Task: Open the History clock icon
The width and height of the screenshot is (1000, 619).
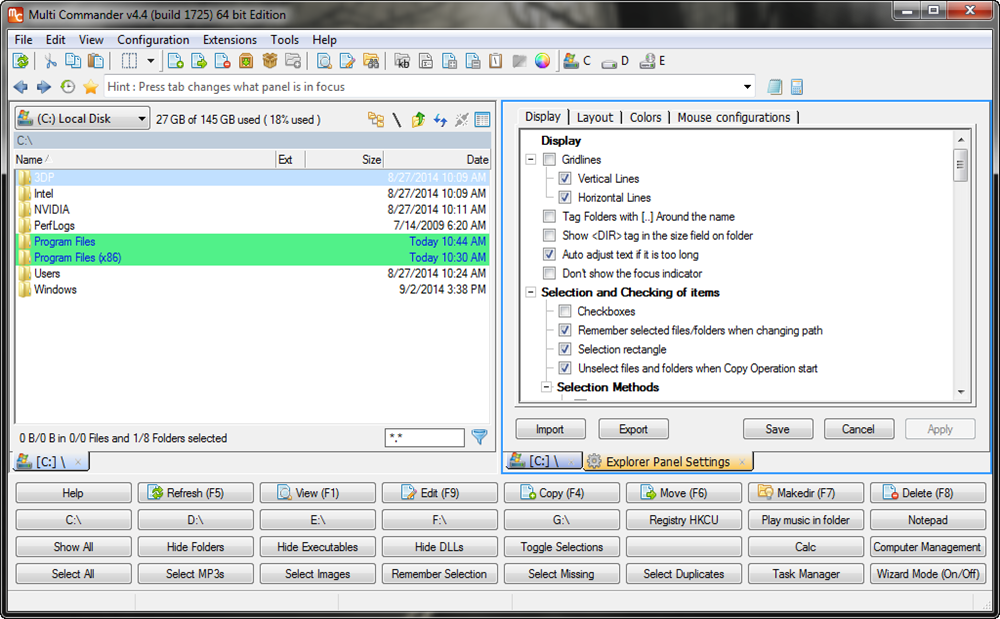Action: 68,87
